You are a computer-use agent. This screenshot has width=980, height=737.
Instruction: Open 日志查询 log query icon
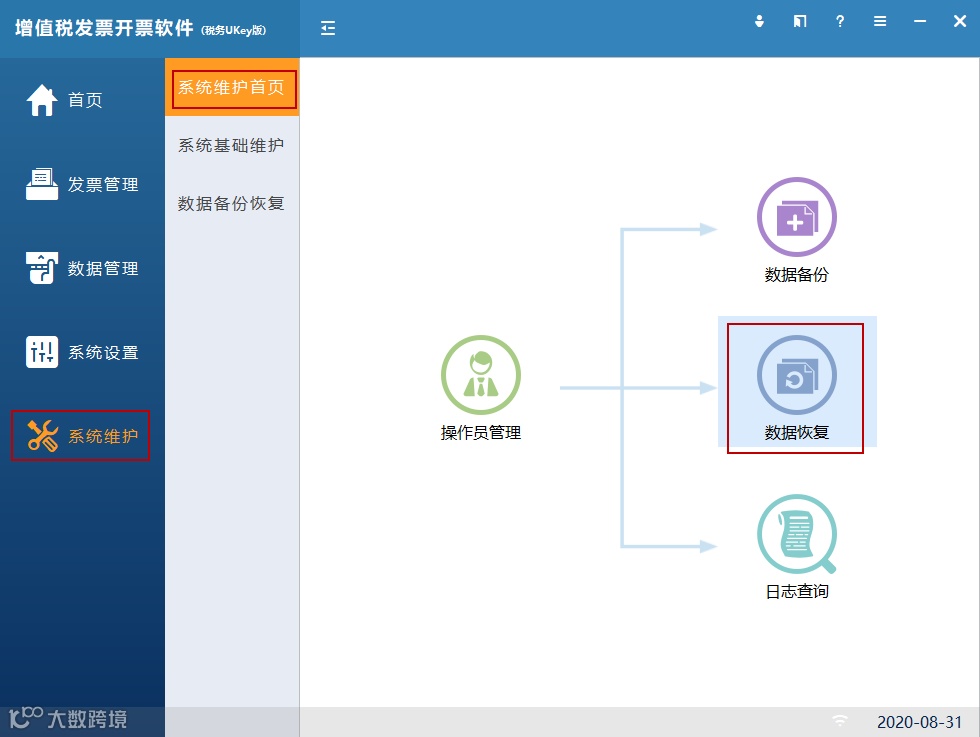pos(796,534)
